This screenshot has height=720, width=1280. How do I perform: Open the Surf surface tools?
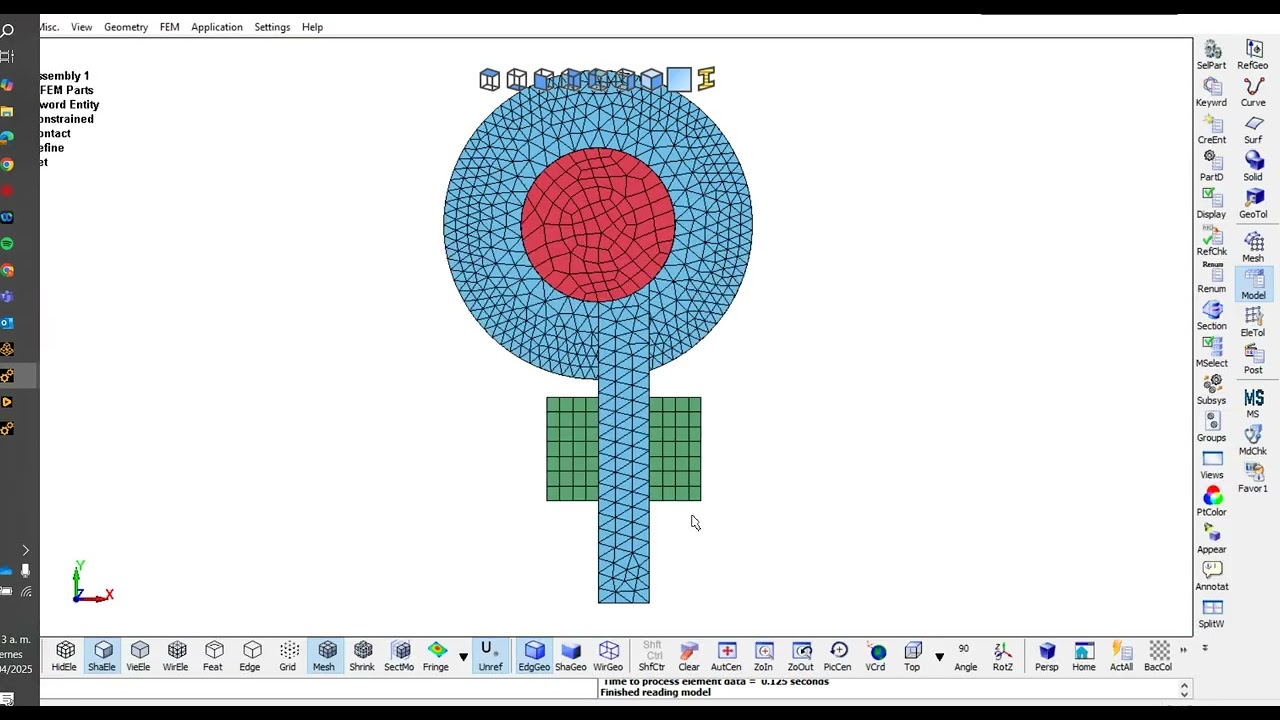1253,130
